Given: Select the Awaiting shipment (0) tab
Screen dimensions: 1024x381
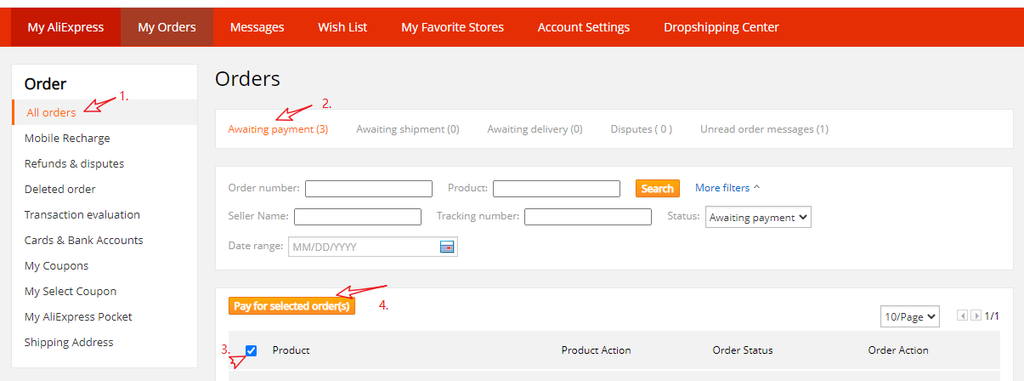Looking at the screenshot, I should pyautogui.click(x=408, y=129).
